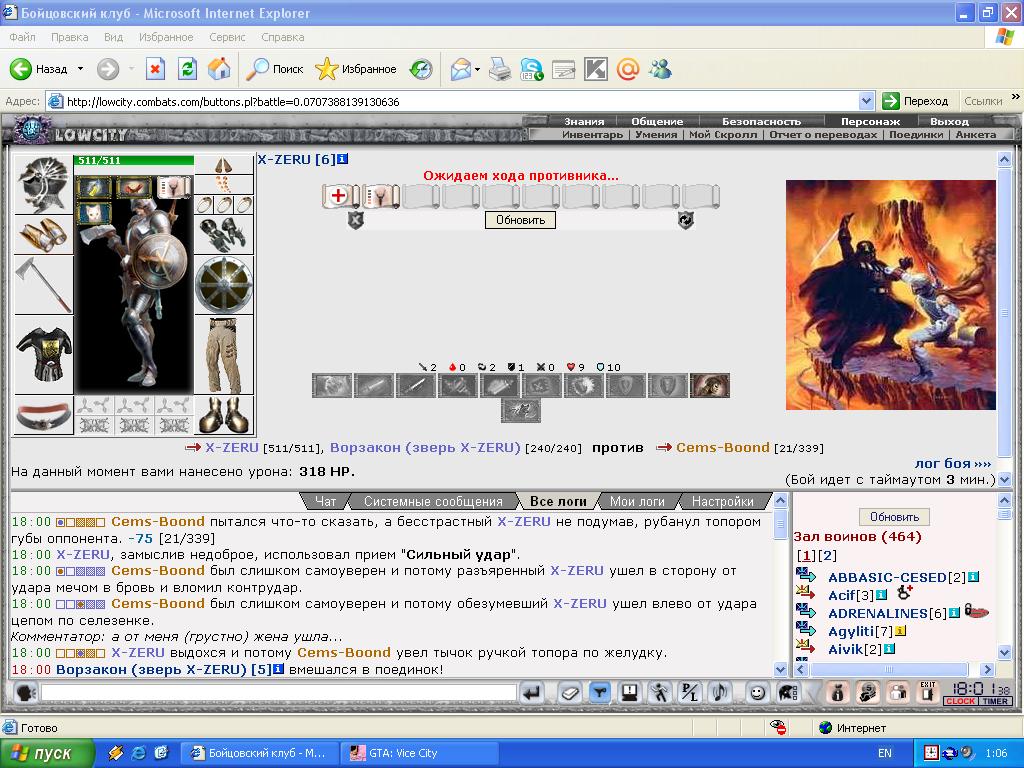The image size is (1024, 768).
Task: Switch to CLOCK display mode
Action: tap(960, 701)
